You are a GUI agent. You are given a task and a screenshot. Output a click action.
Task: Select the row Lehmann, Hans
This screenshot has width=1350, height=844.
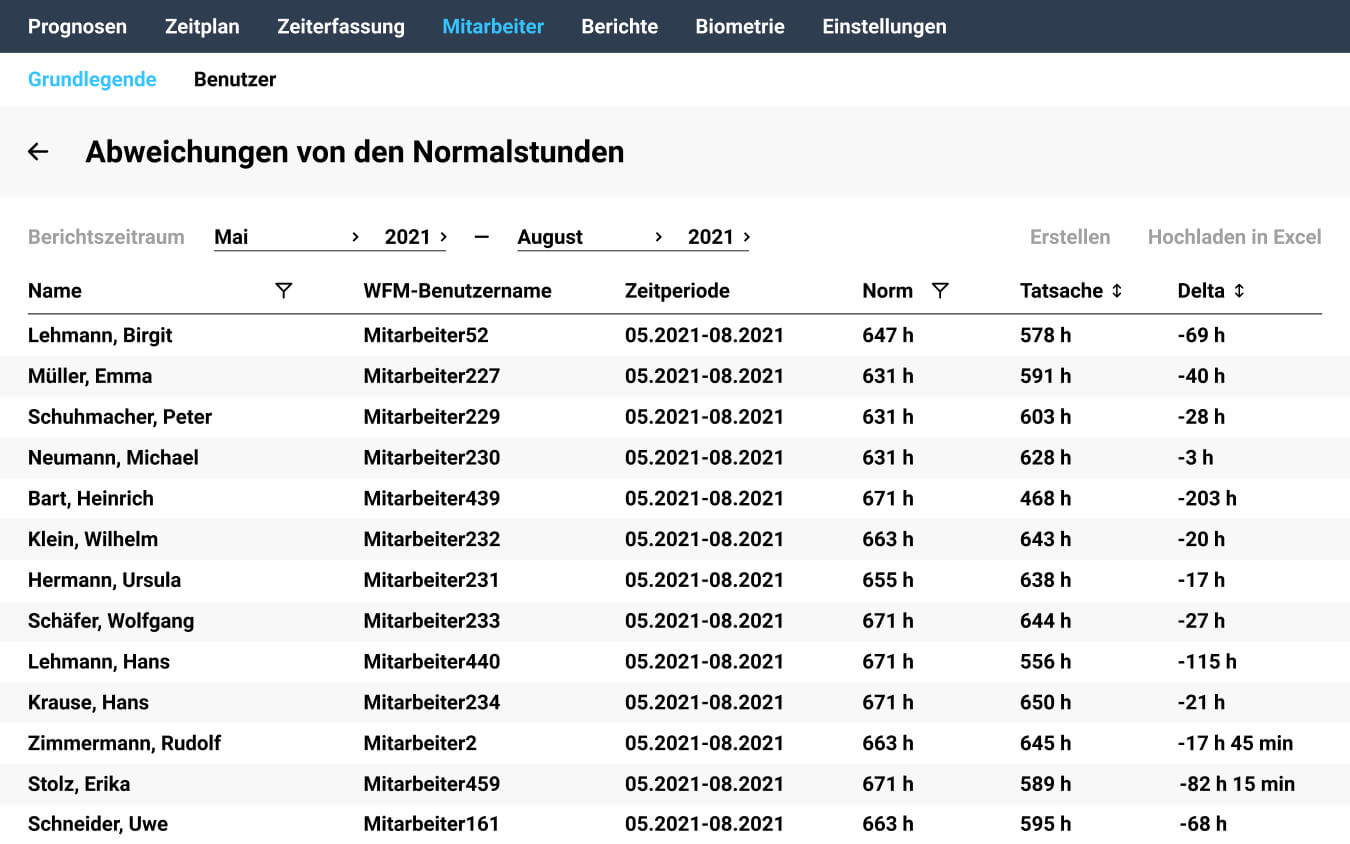[675, 662]
